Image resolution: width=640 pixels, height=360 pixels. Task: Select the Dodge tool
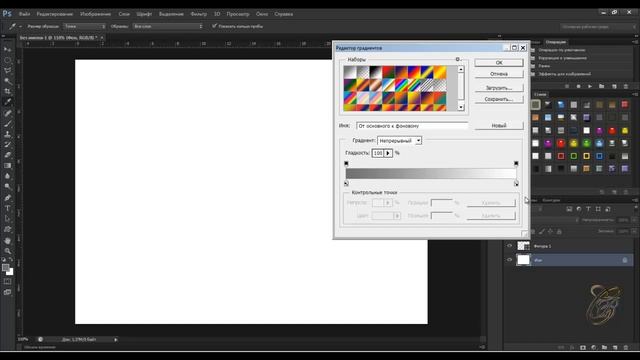click(x=7, y=187)
